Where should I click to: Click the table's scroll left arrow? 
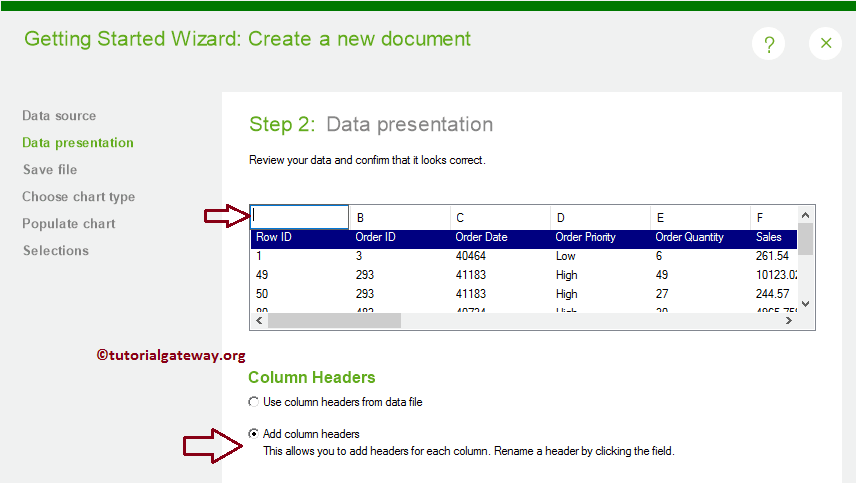(x=259, y=321)
